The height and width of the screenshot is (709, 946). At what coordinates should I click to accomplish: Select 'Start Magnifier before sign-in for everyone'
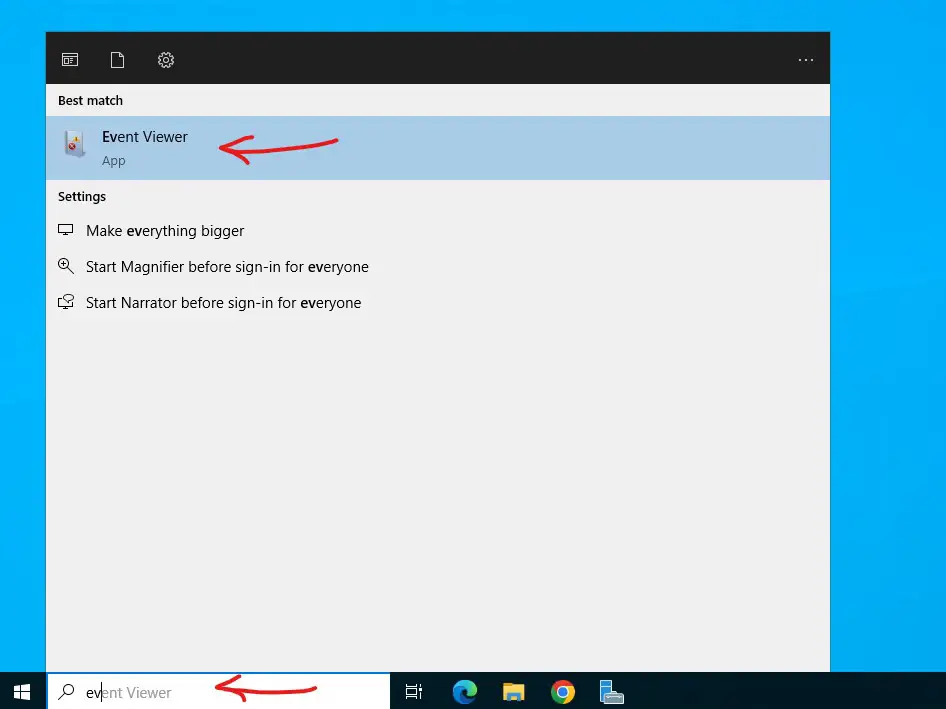227,267
